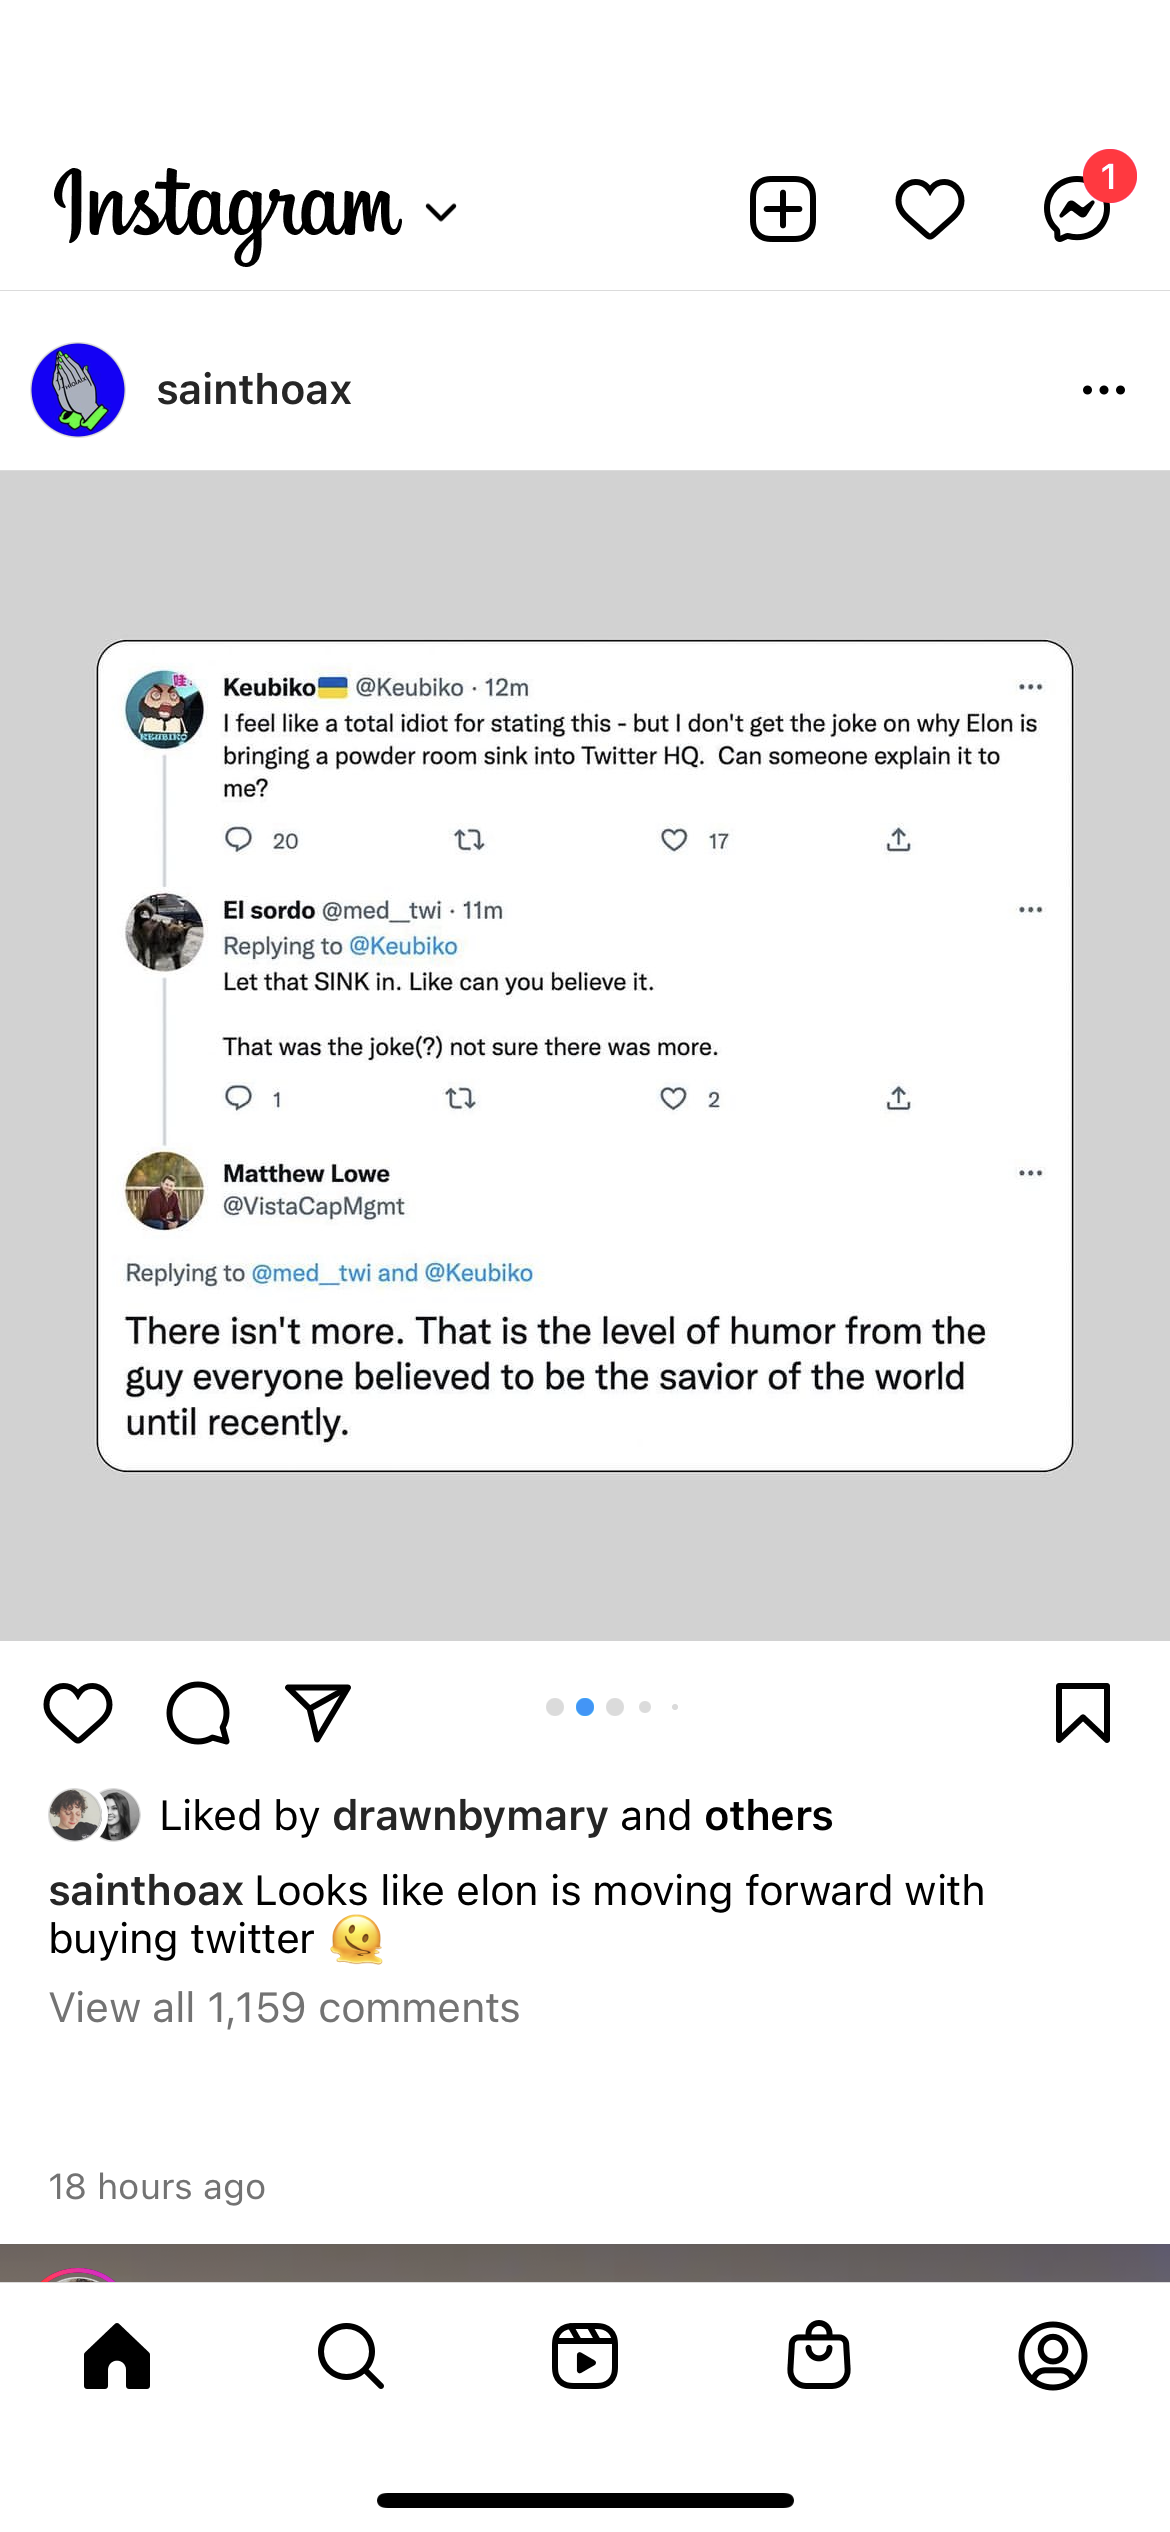Bookmark the sainthoax post
The image size is (1170, 2532).
pyautogui.click(x=1083, y=1713)
